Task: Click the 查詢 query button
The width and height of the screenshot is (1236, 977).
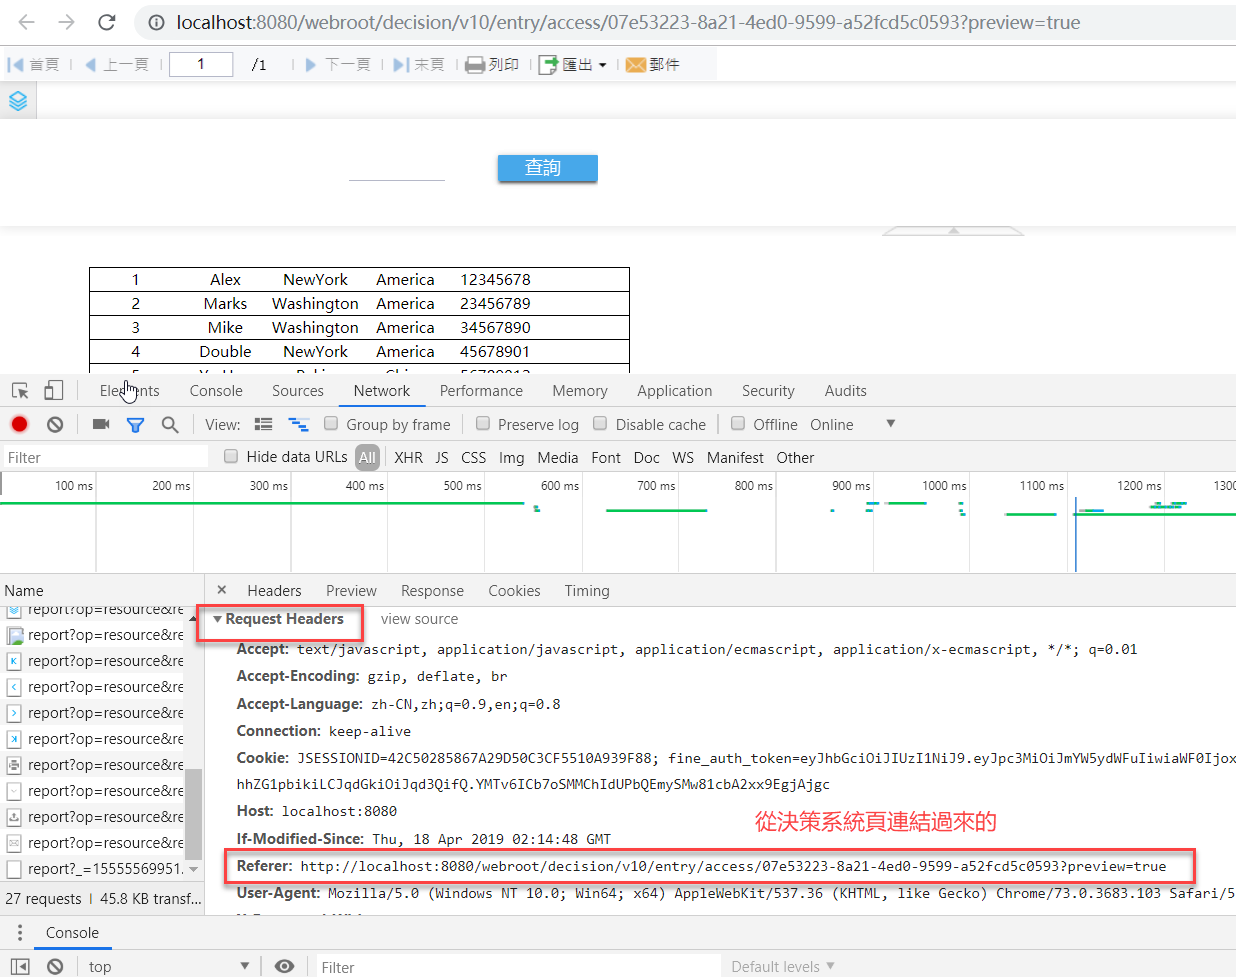Action: 546,168
